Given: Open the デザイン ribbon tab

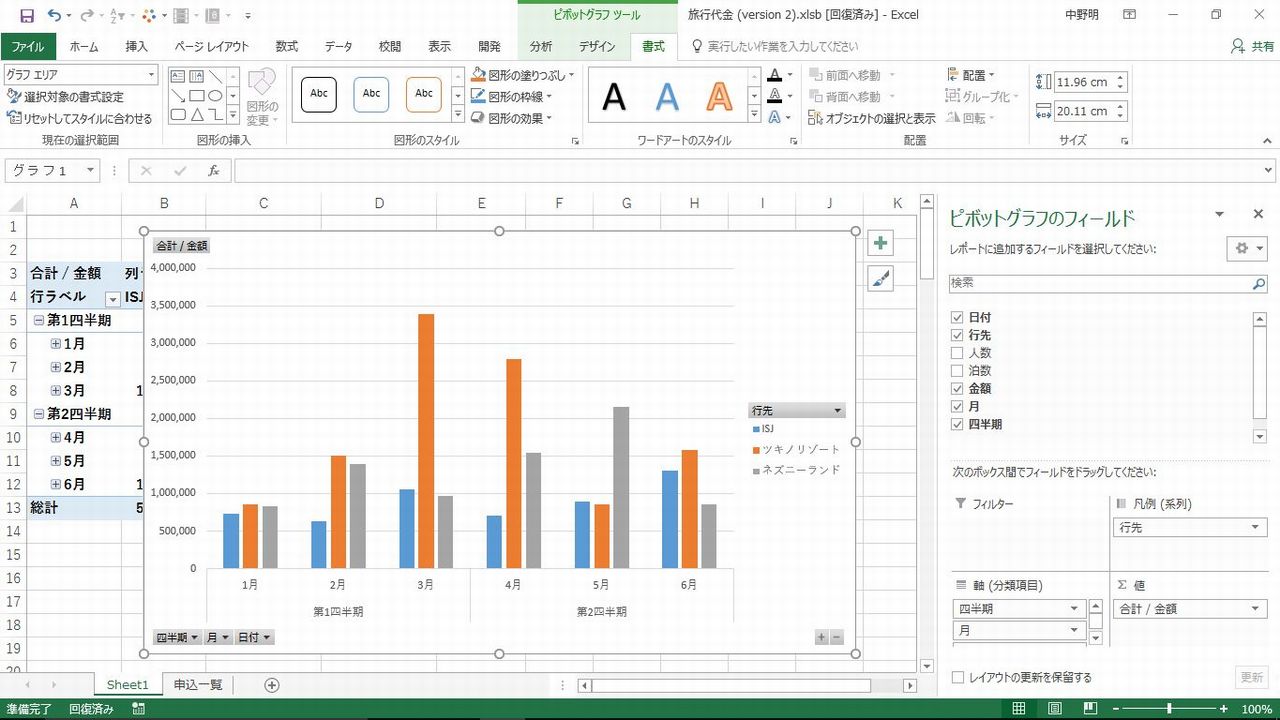Looking at the screenshot, I should pyautogui.click(x=597, y=47).
